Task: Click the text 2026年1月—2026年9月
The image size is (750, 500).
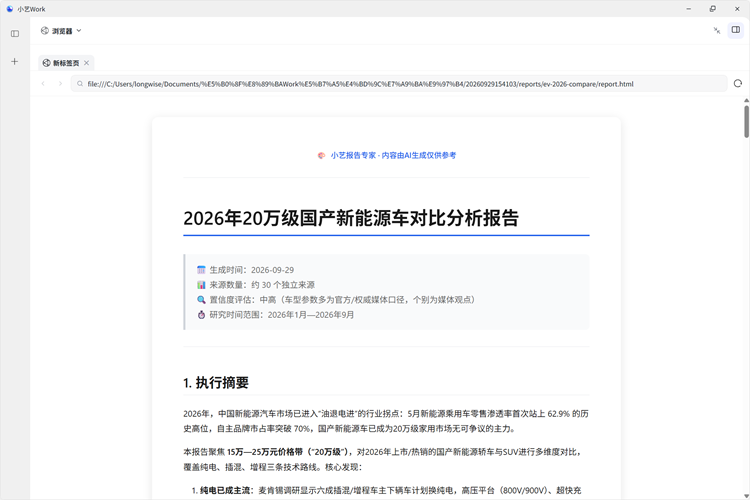Action: point(311,314)
